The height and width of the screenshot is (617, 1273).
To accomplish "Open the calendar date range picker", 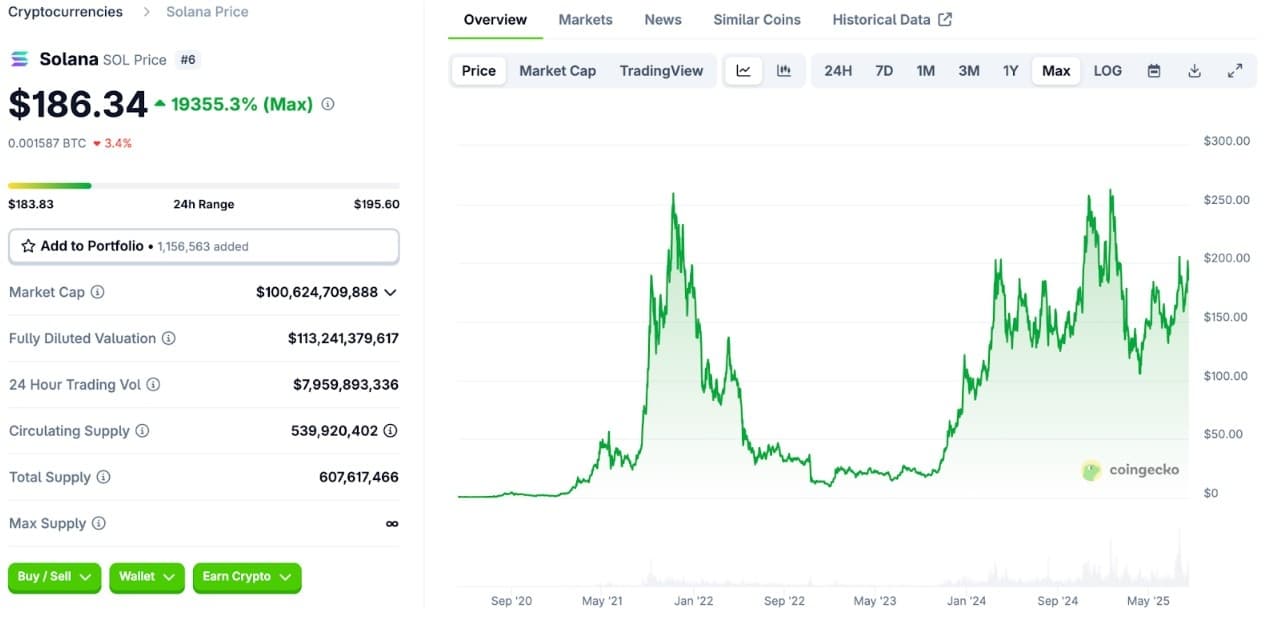I will [x=1154, y=71].
